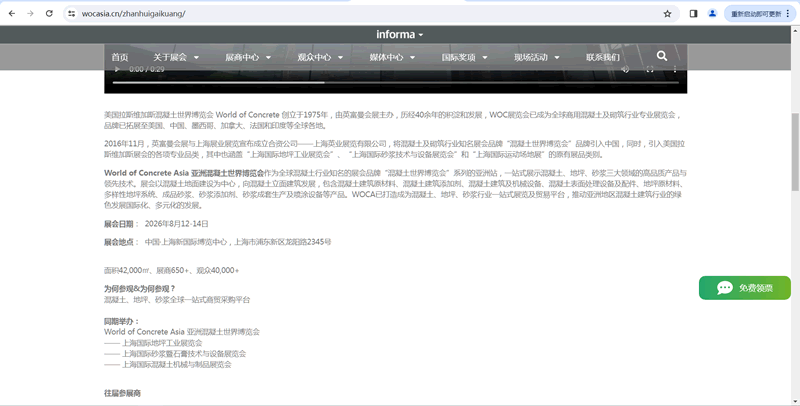Open 联系我们 menu item
Screen dimensions: 800x406
pos(602,57)
